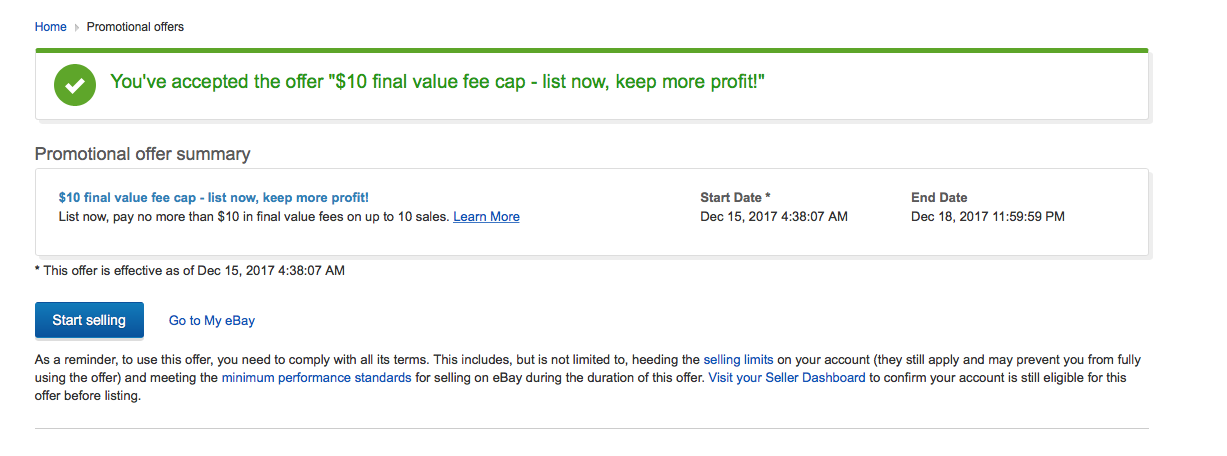Viewport: 1227px width, 456px height.
Task: Click the breadcrumb arrow separator after Home
Action: pos(77,27)
